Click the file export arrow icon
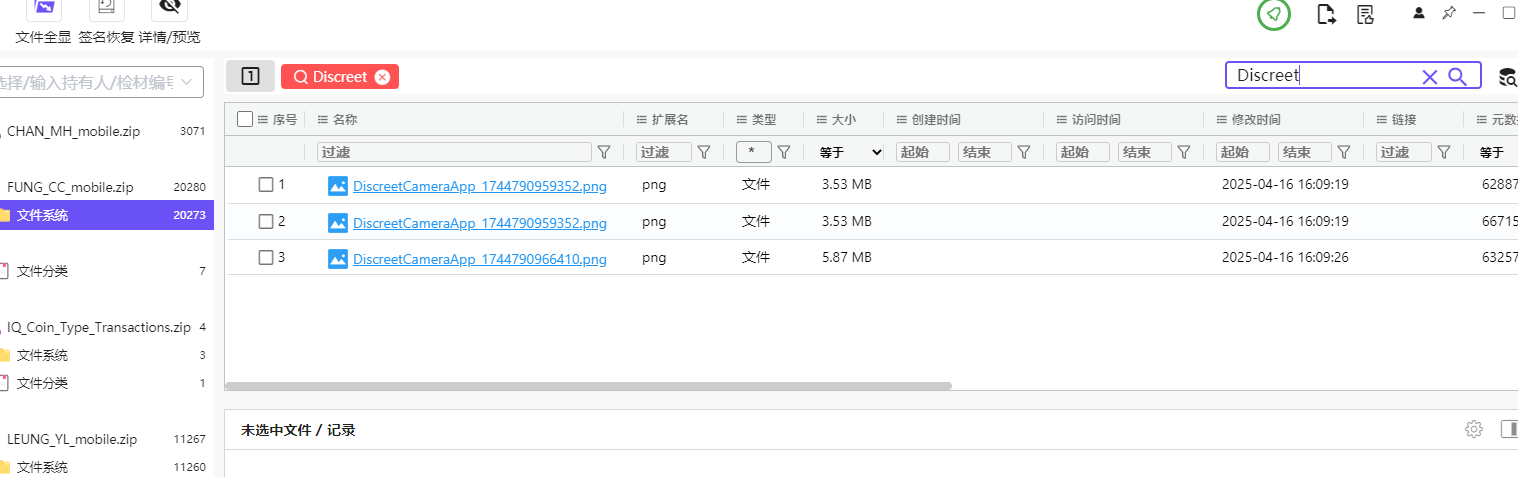The image size is (1518, 477). [1327, 14]
